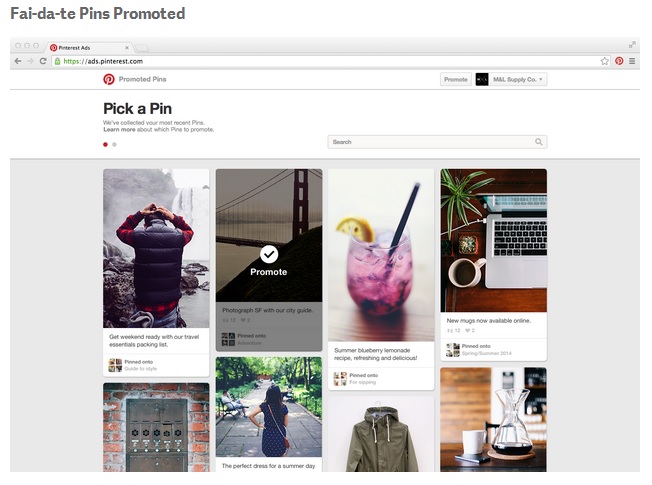This screenshot has height=485, width=652.
Task: Click the ads.pinterest.com address bar
Action: point(331,61)
